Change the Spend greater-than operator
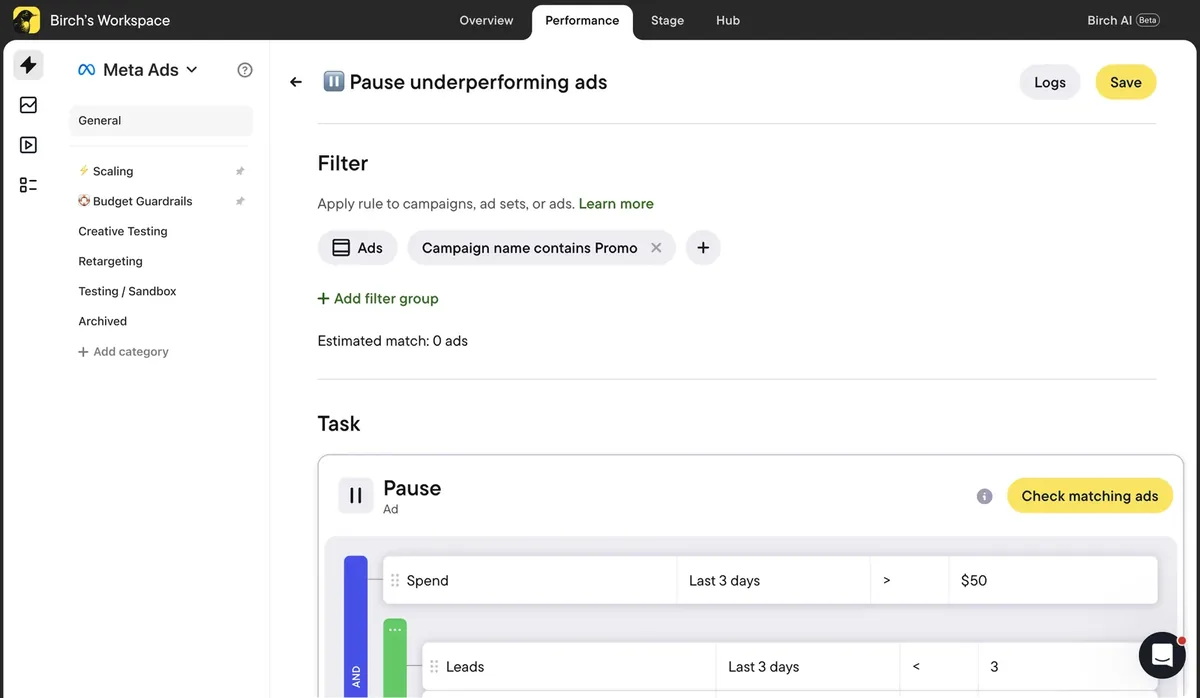This screenshot has width=1200, height=698. click(x=909, y=580)
